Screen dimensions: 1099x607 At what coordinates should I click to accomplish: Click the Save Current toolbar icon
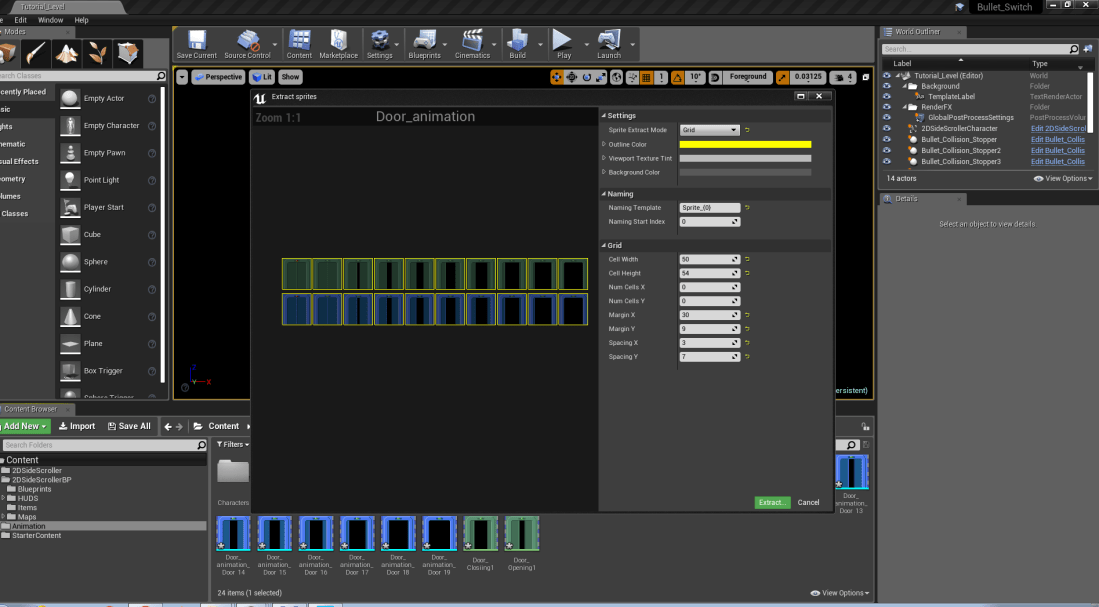196,42
